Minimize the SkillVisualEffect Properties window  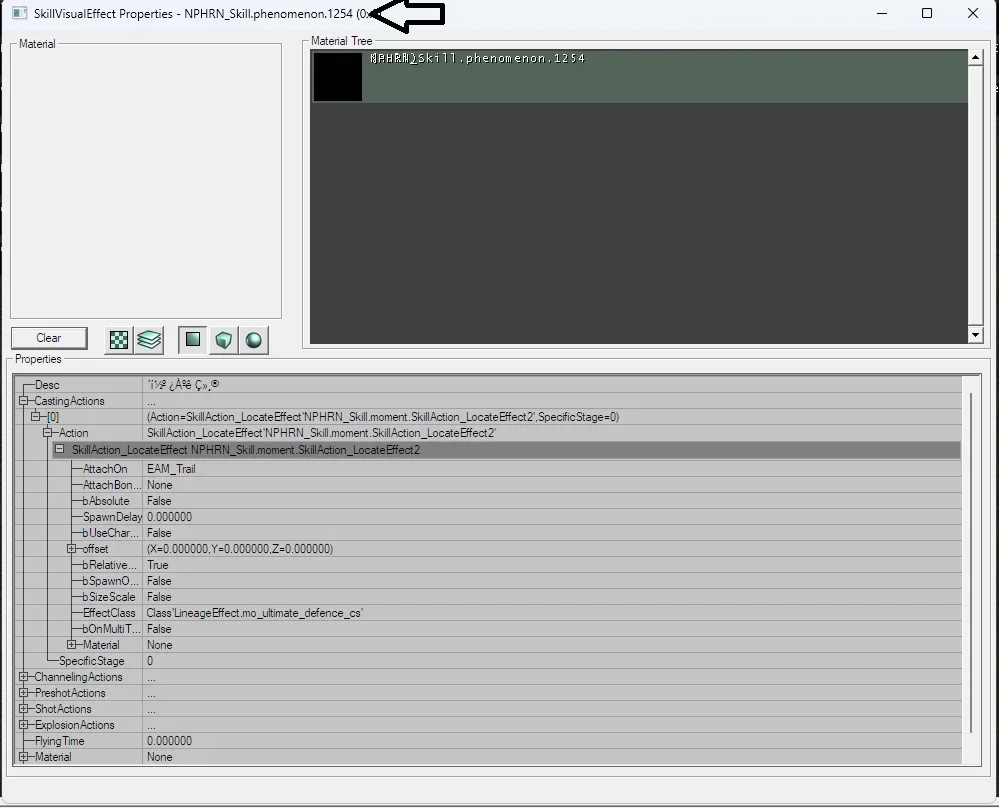pyautogui.click(x=882, y=13)
